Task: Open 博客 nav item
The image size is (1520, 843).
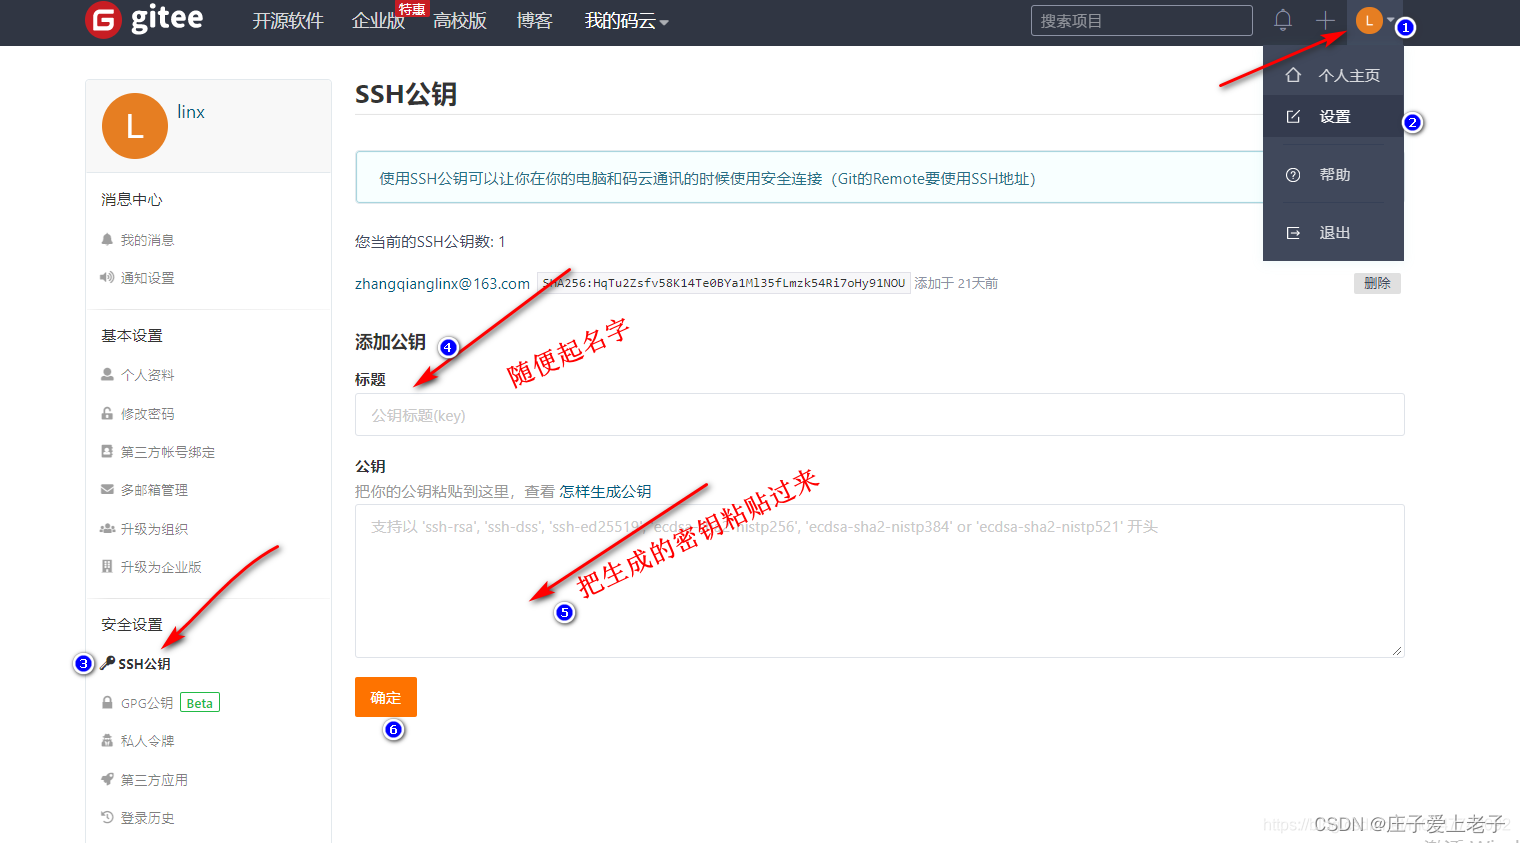Action: 534,21
